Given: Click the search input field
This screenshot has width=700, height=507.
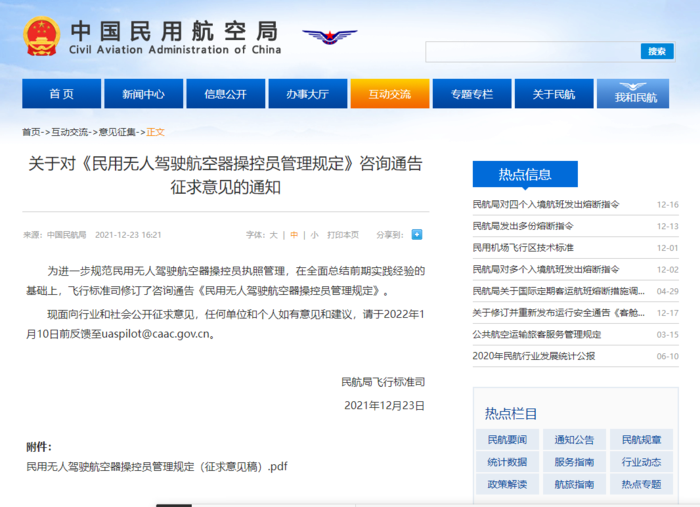Looking at the screenshot, I should click(x=532, y=51).
